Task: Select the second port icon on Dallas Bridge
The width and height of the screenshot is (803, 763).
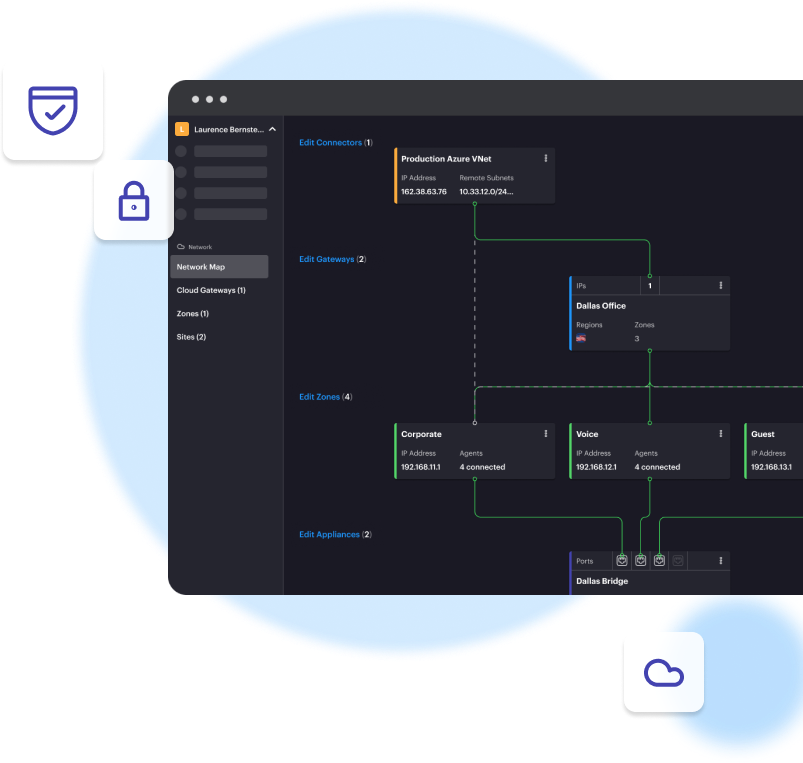Action: (640, 561)
